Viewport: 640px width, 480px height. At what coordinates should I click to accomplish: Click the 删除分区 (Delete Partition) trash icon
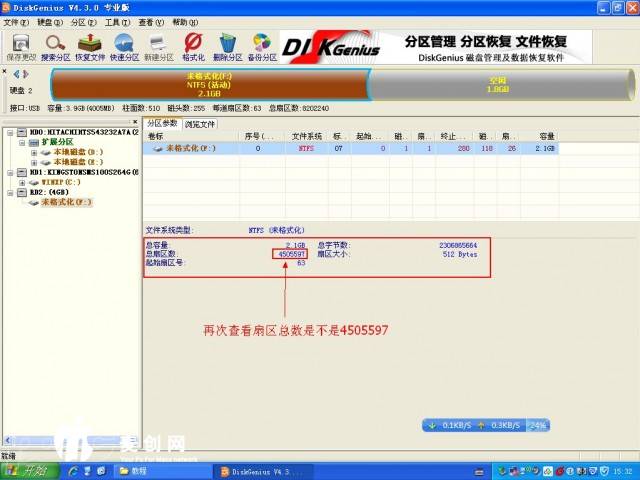228,44
